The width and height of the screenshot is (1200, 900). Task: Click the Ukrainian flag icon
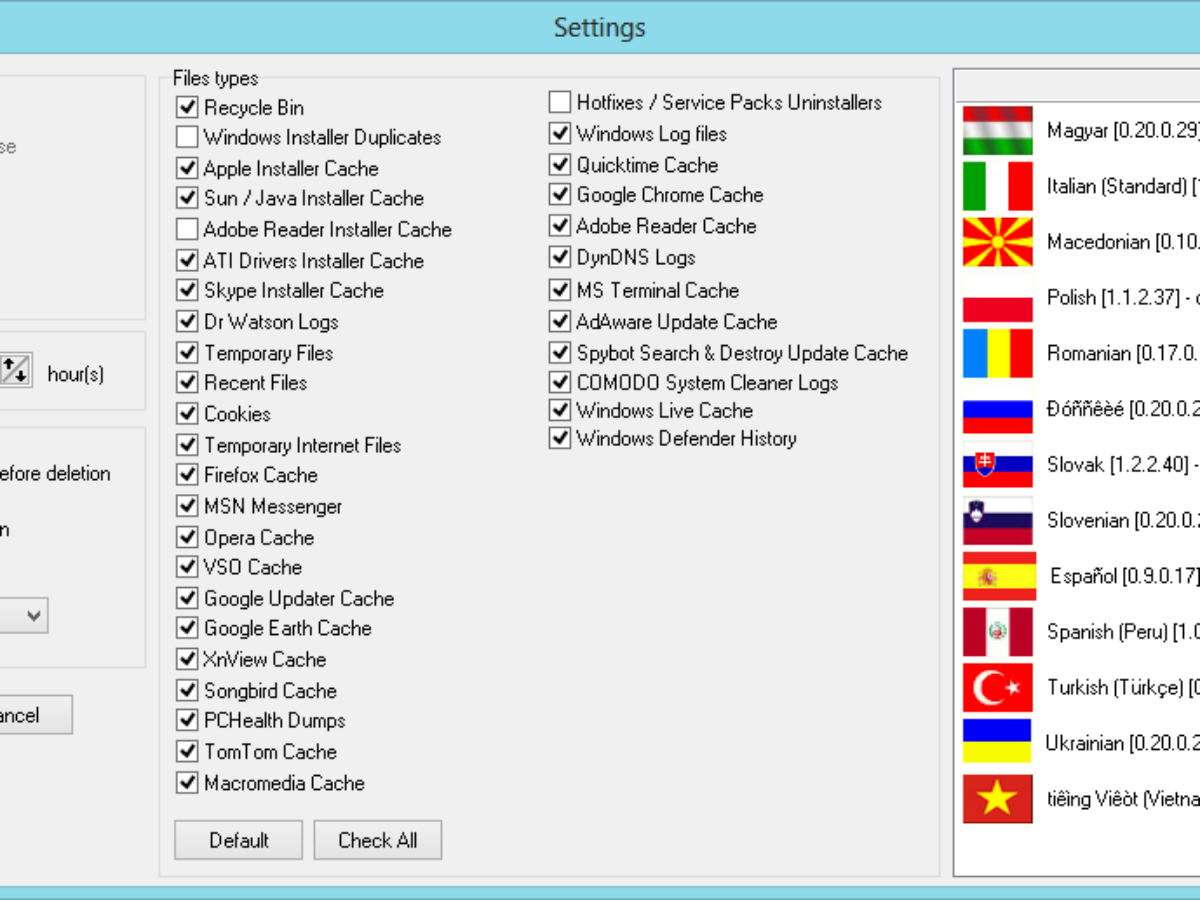coord(998,743)
